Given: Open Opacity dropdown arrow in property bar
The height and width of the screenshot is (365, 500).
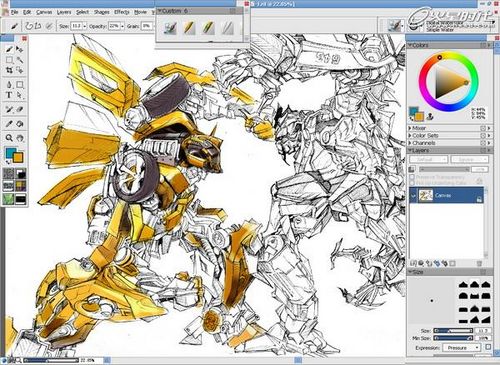Looking at the screenshot, I should [x=122, y=26].
